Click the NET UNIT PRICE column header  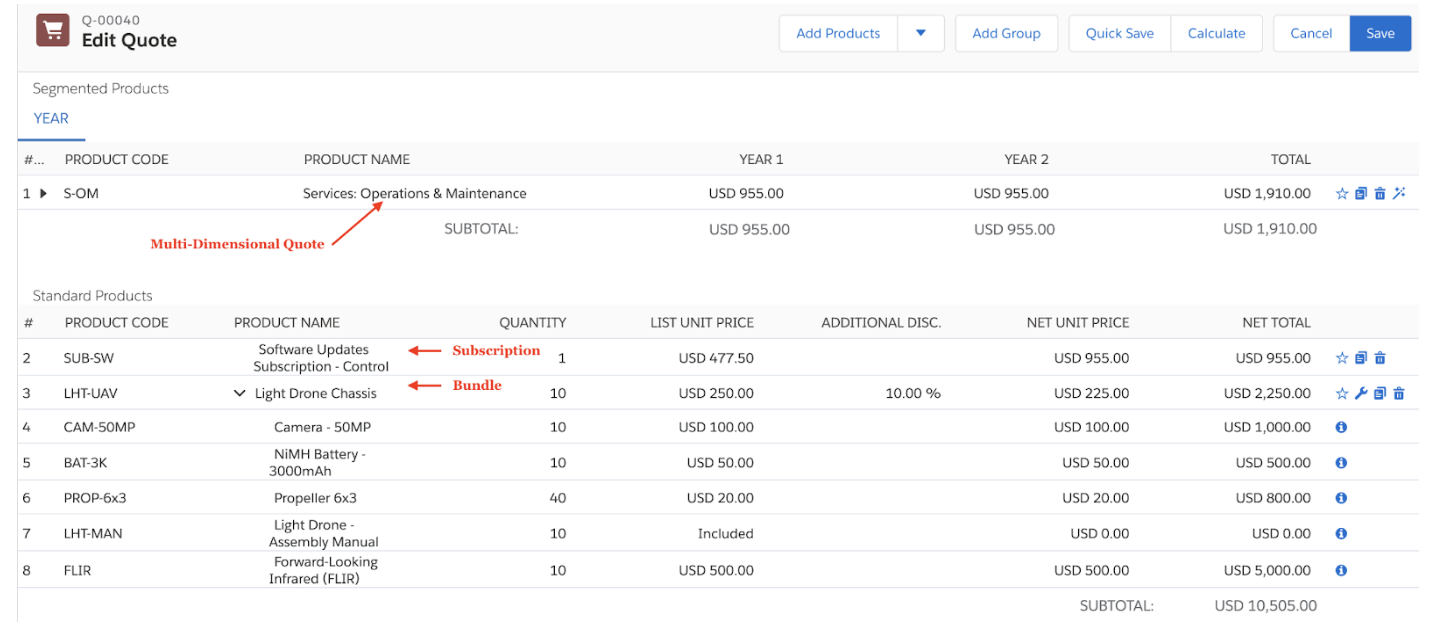[x=1078, y=323]
